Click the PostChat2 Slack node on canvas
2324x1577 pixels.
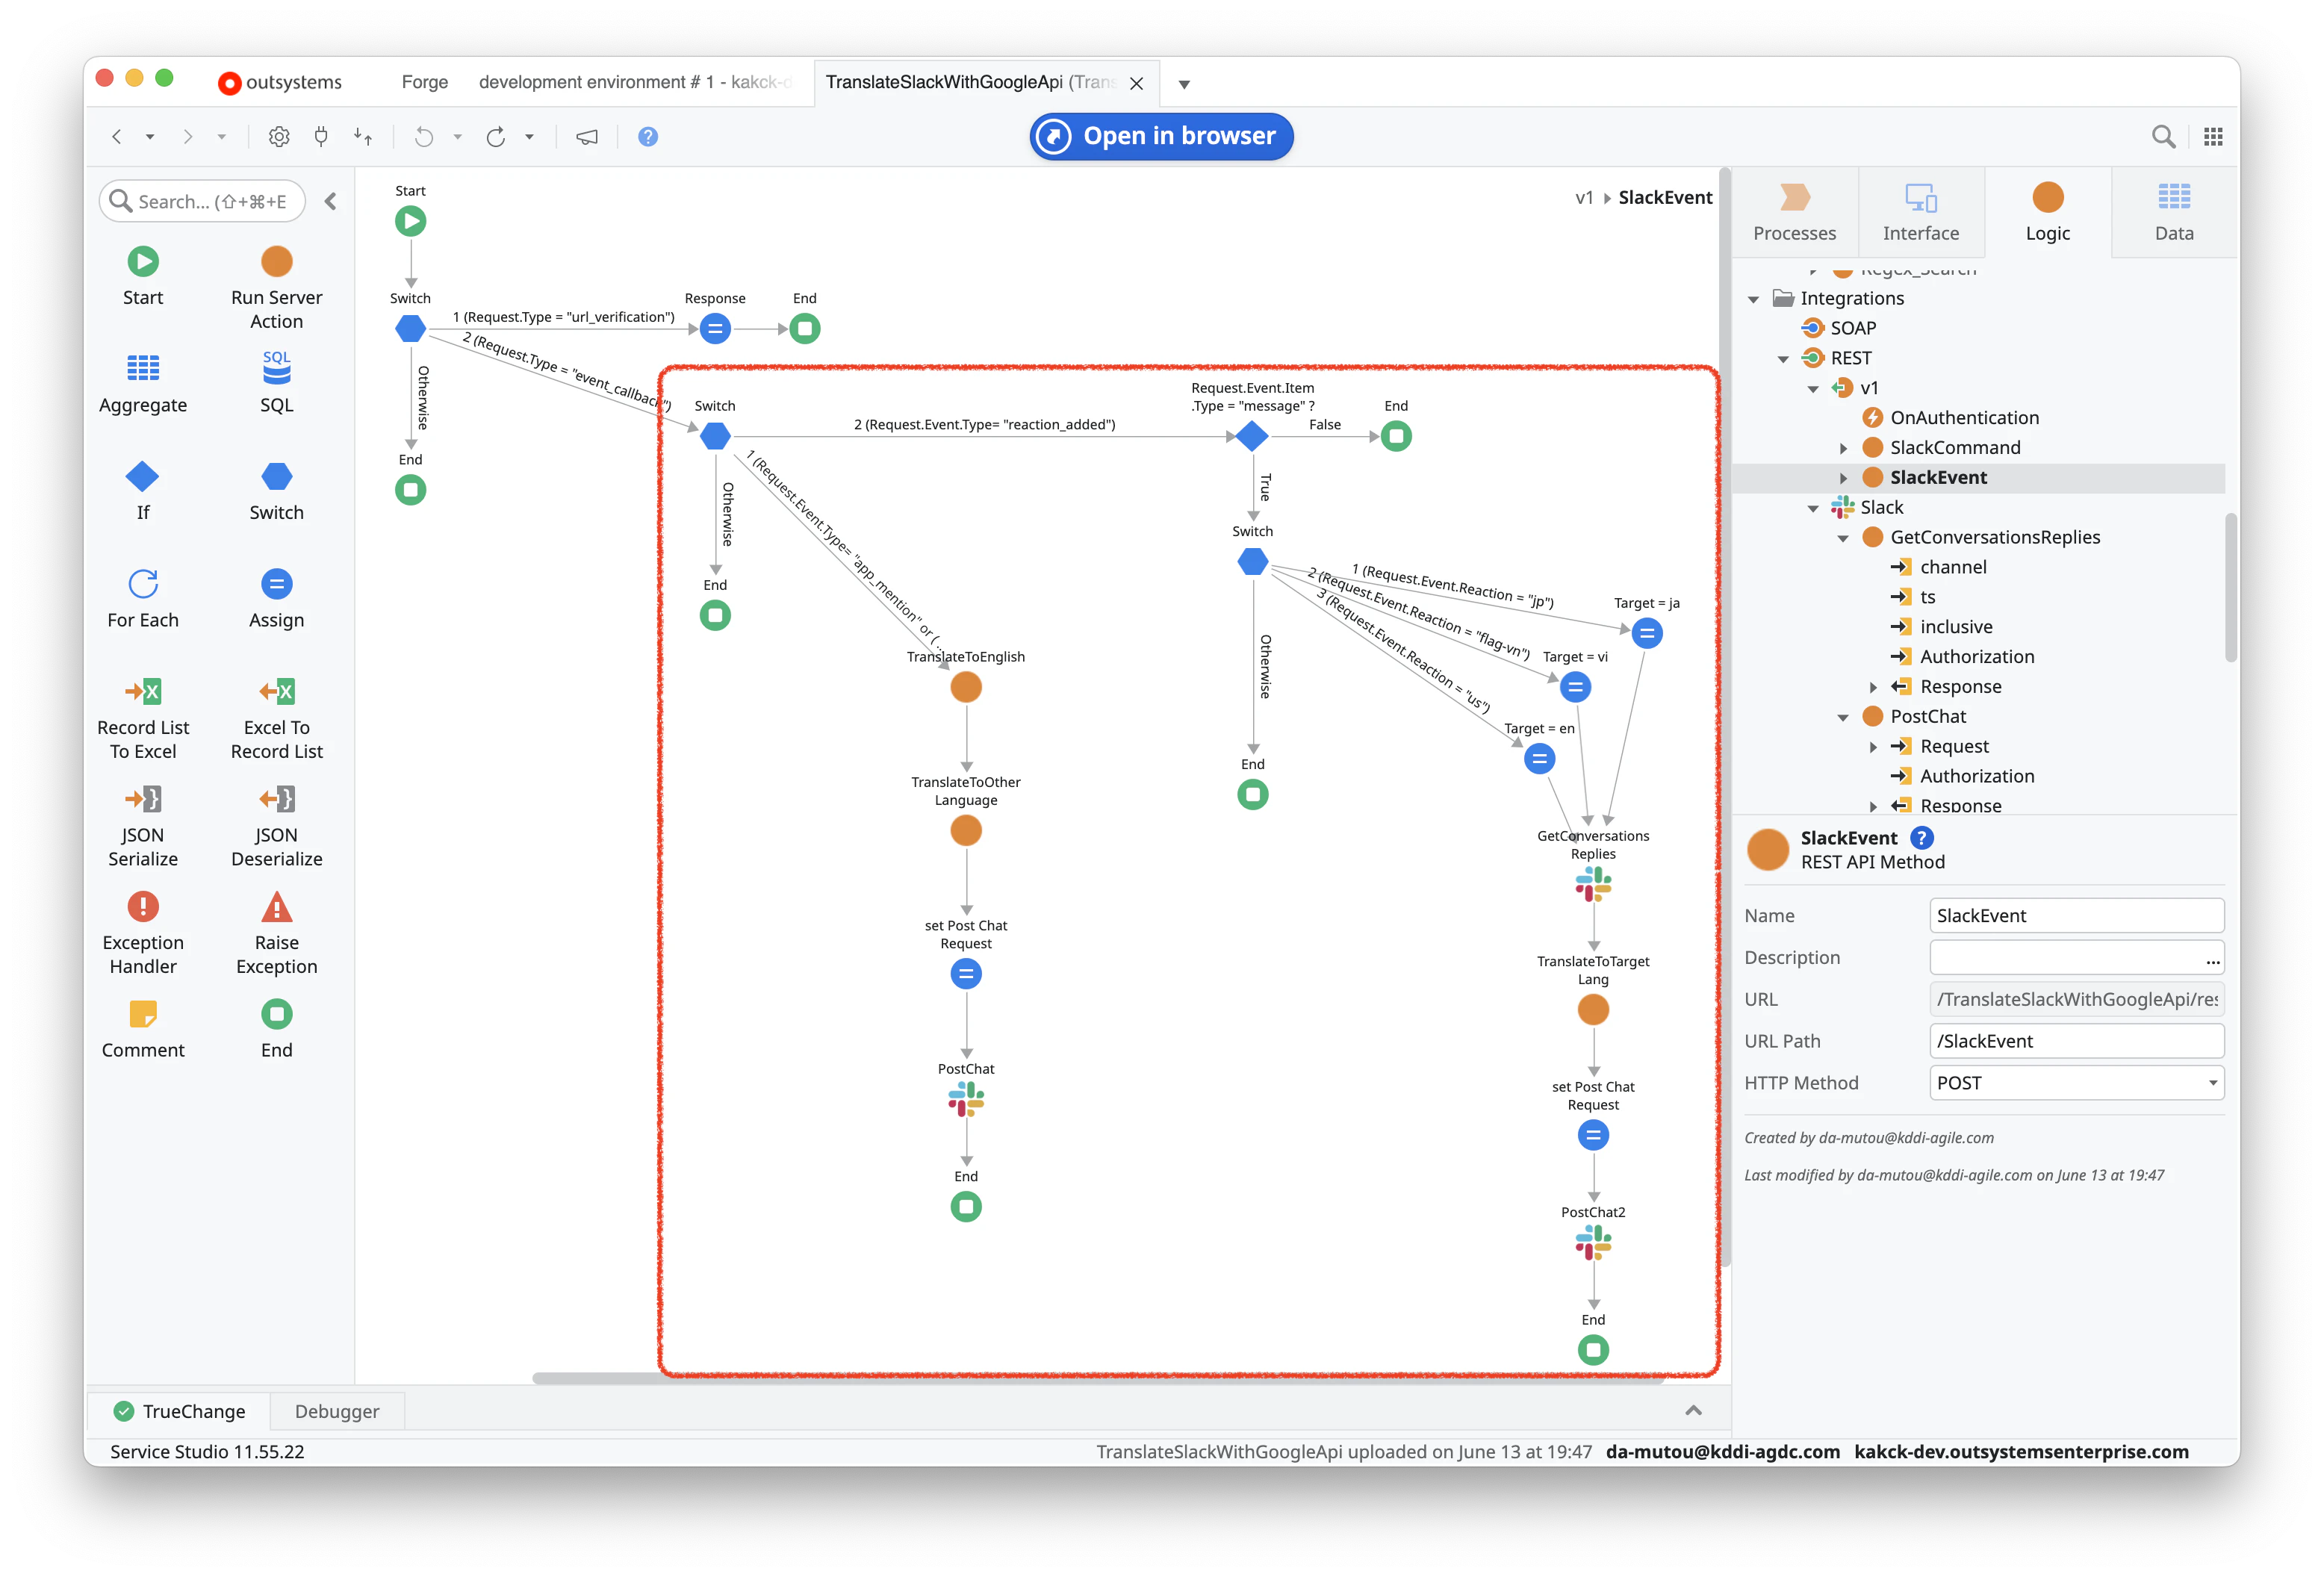pyautogui.click(x=1593, y=1244)
